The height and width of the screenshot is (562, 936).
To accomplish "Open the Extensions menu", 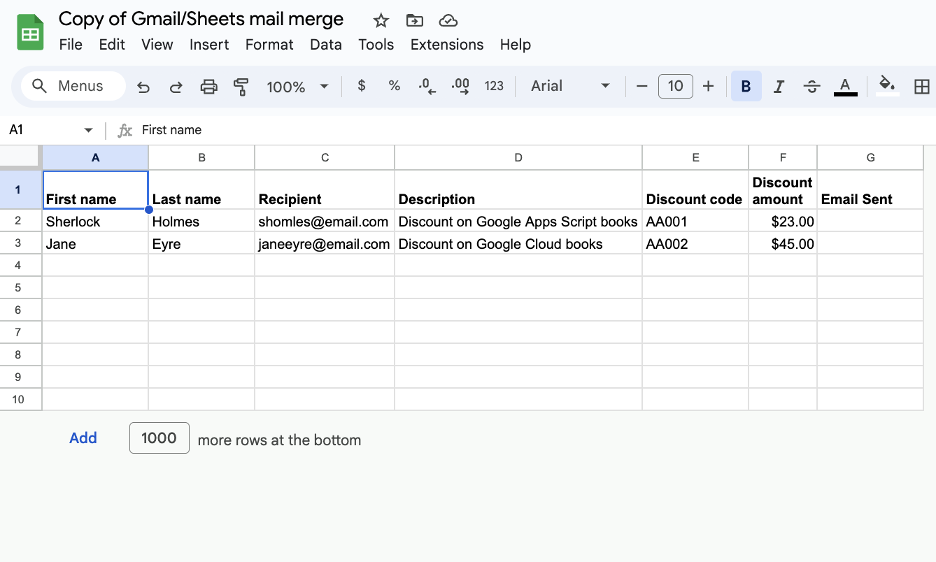I will (447, 45).
